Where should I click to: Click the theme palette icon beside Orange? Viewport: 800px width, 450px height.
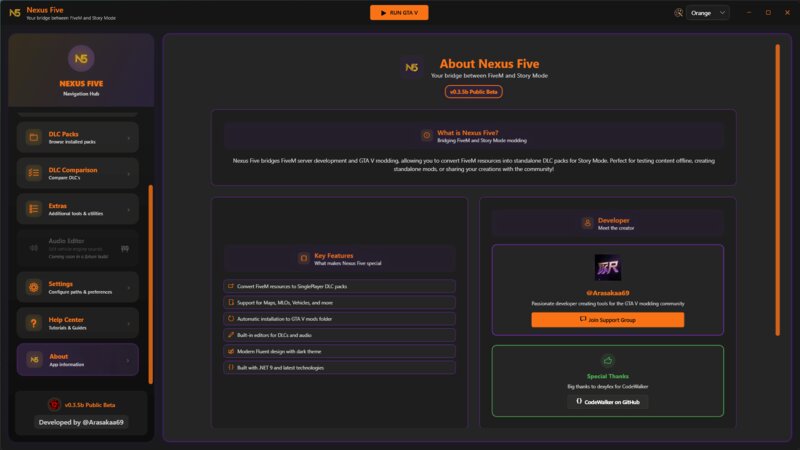[679, 13]
